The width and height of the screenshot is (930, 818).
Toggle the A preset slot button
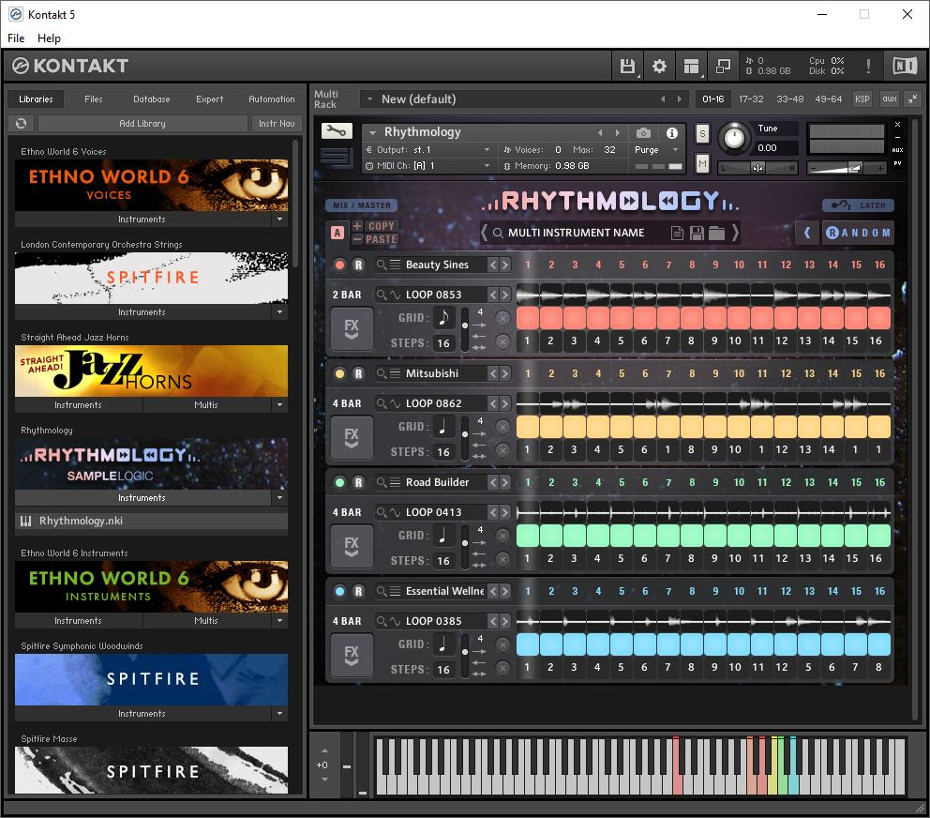click(x=337, y=233)
